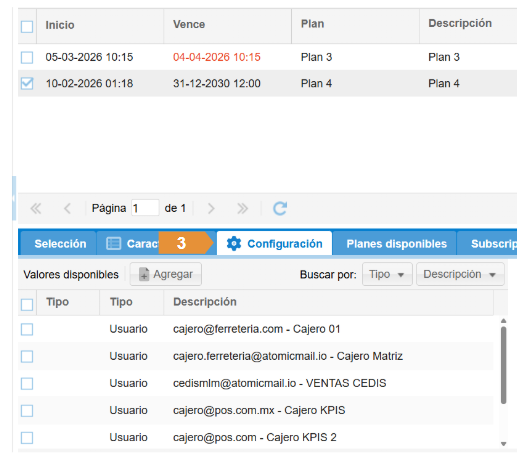The height and width of the screenshot is (470, 517).
Task: Go to the previous page arrow
Action: (x=67, y=209)
